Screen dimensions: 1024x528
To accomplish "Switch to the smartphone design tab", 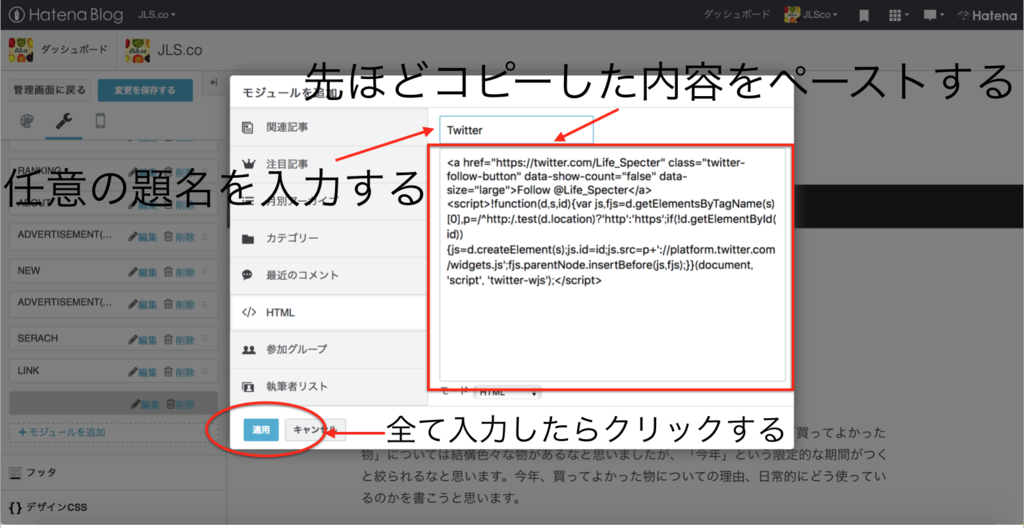I will point(99,122).
